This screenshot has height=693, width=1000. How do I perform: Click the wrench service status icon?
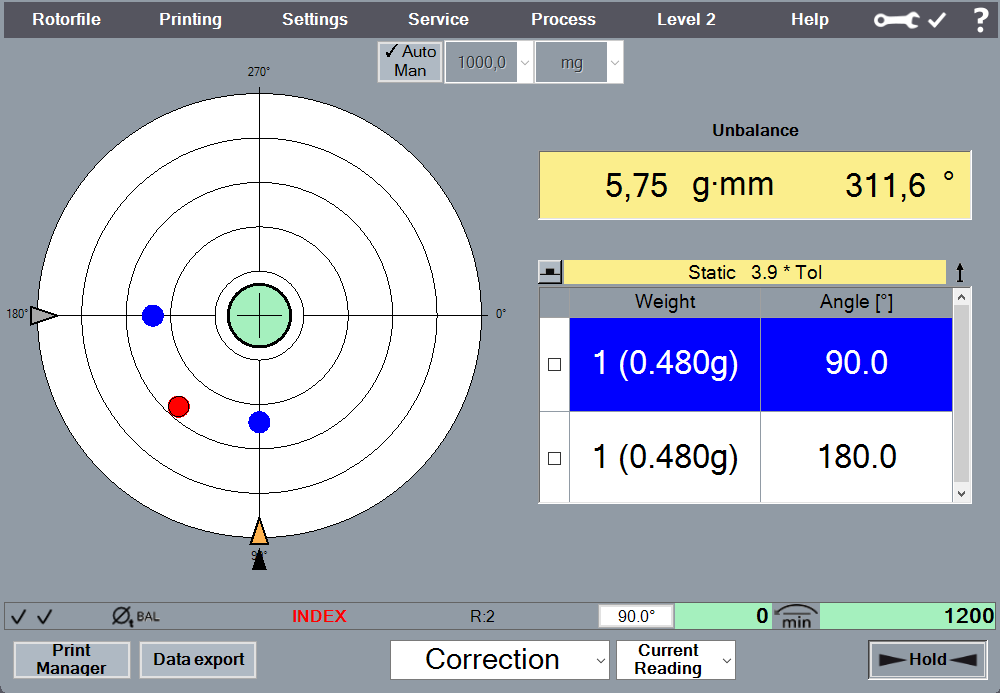point(896,20)
